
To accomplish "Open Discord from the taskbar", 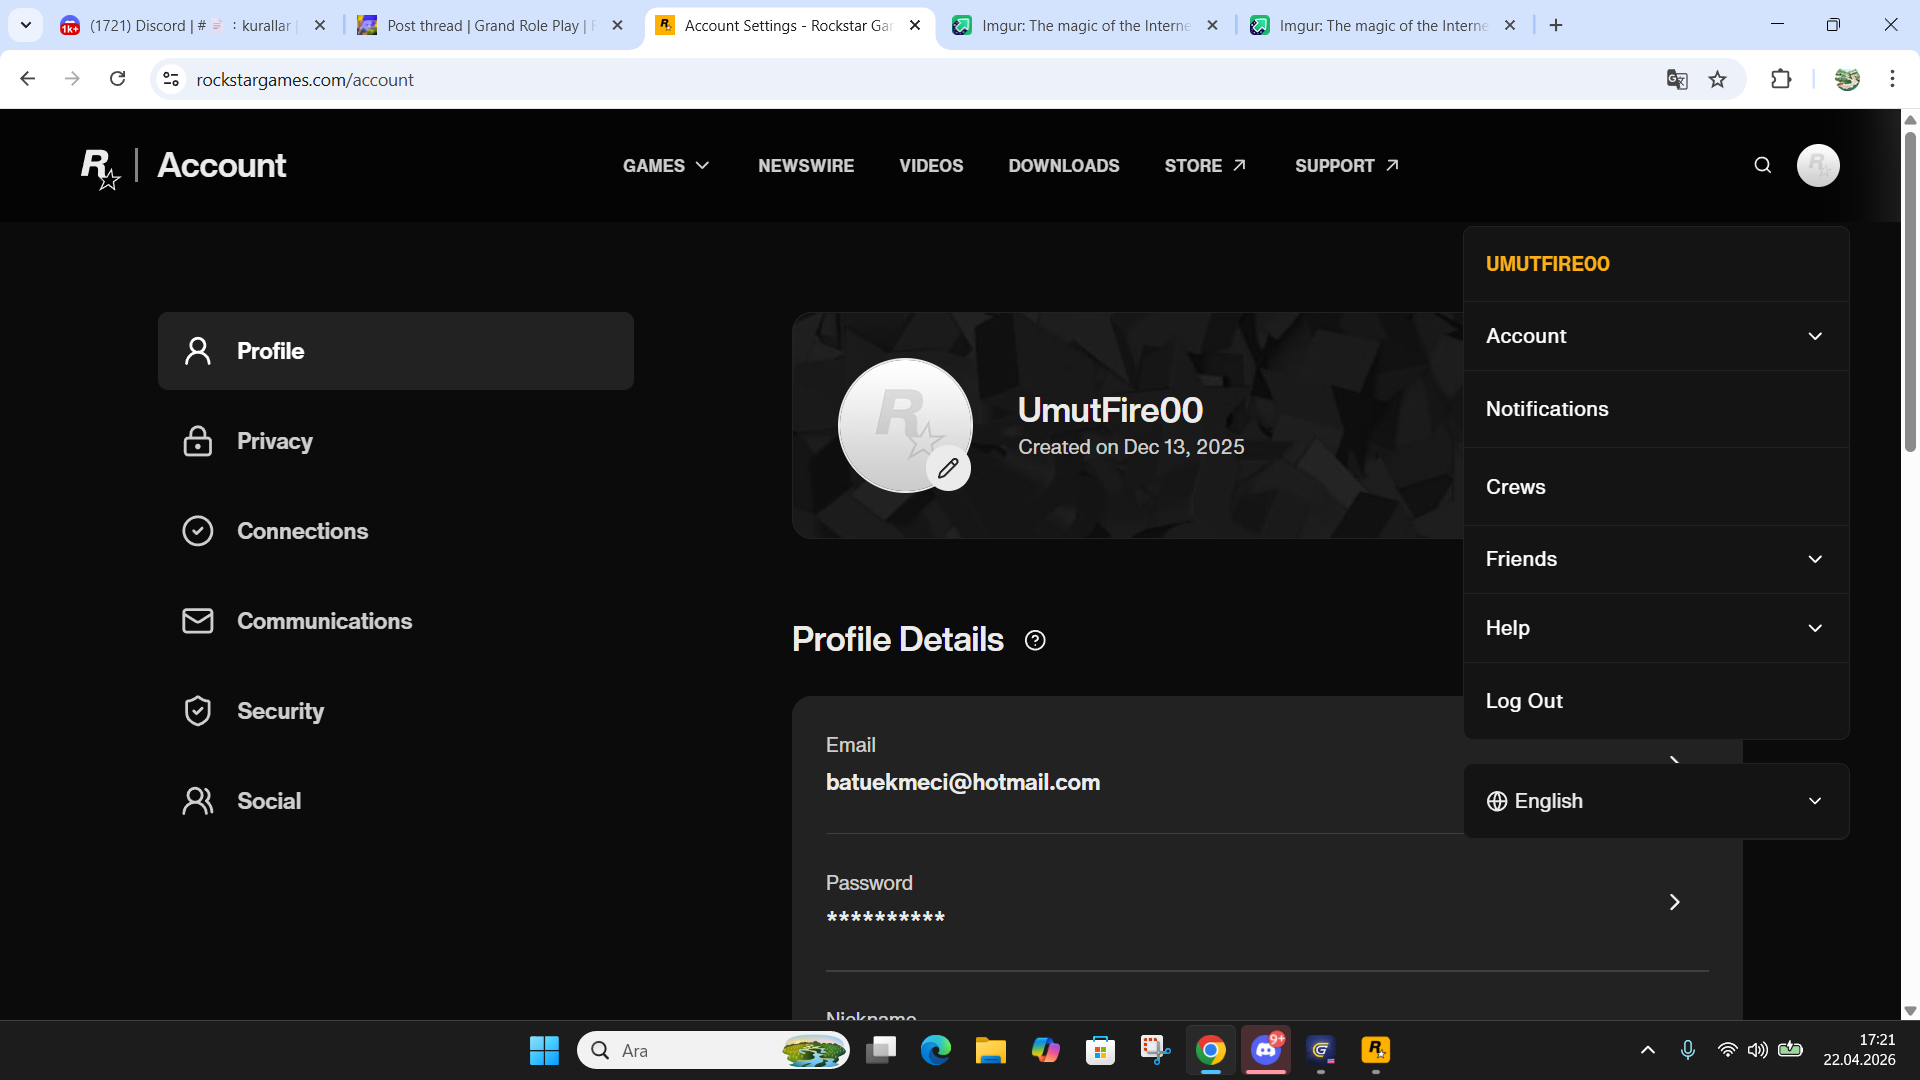I will tap(1266, 1050).
